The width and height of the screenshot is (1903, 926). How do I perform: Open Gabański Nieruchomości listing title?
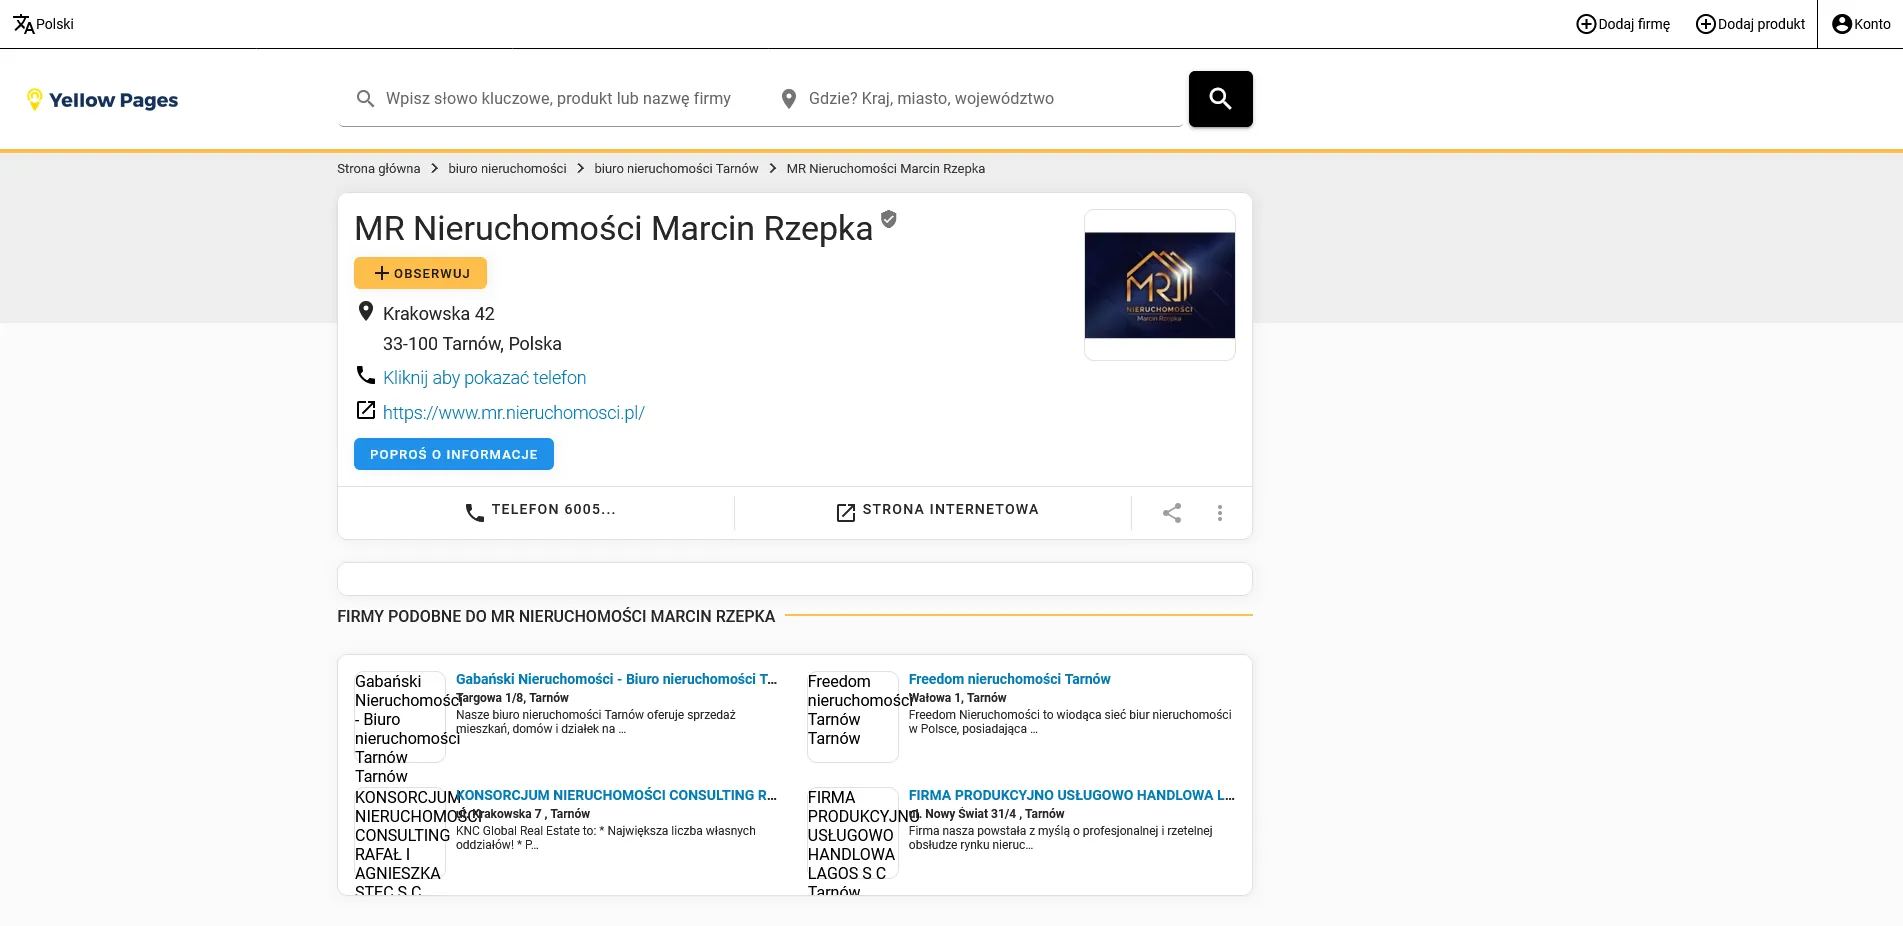pos(616,679)
